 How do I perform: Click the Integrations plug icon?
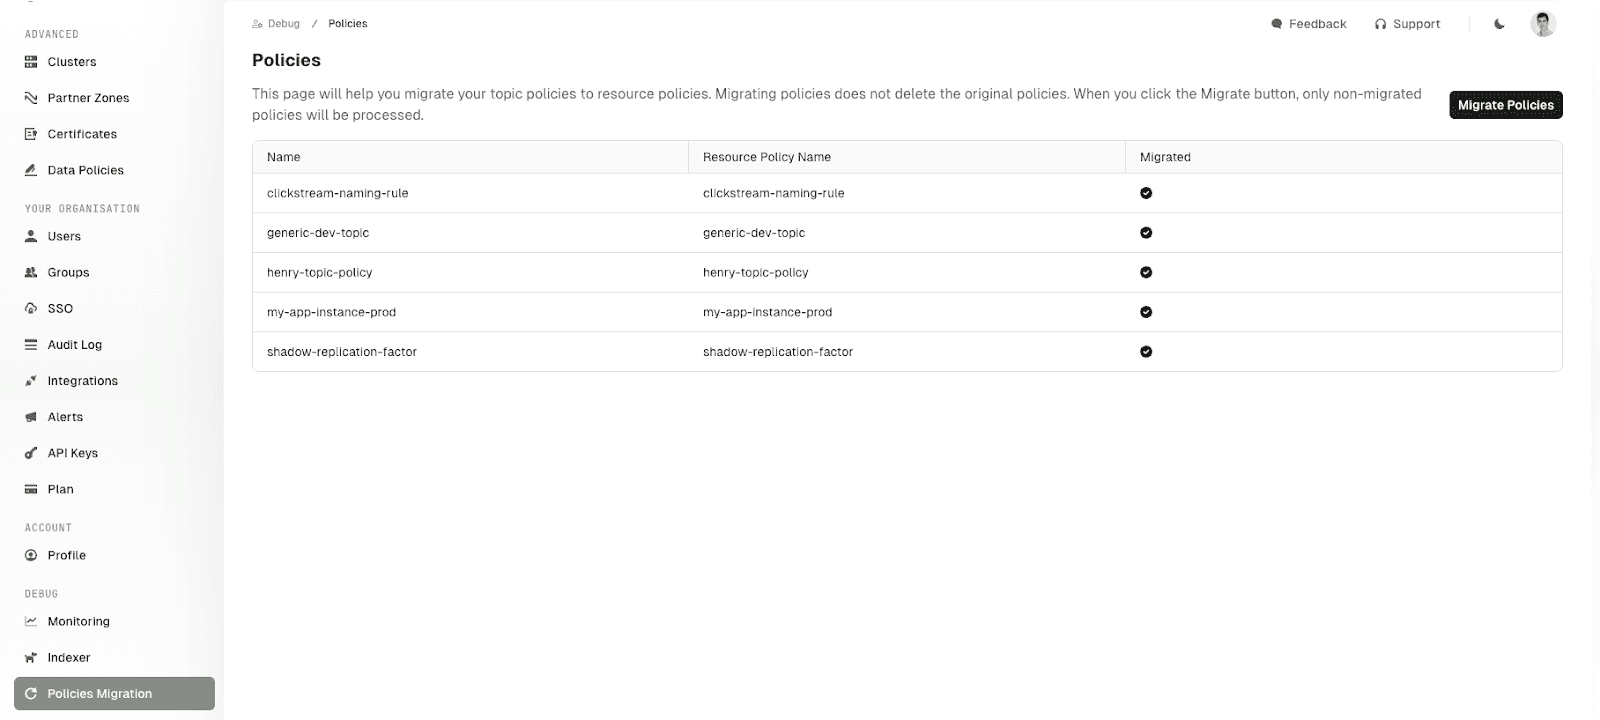(x=31, y=381)
